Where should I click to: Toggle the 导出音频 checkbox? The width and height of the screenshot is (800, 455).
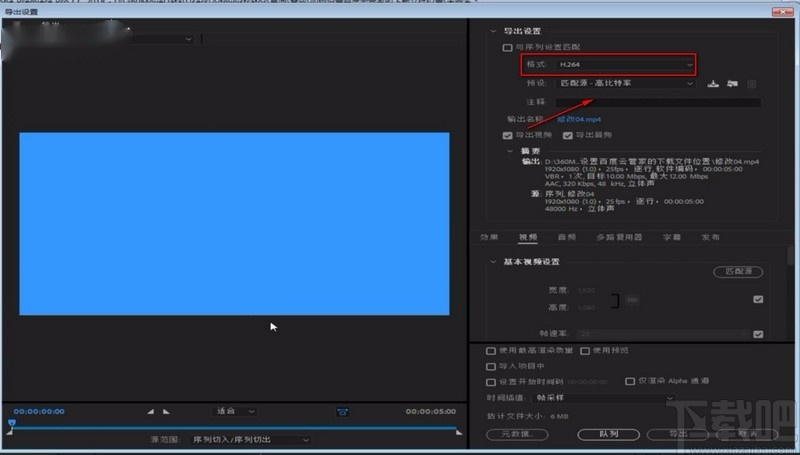567,136
